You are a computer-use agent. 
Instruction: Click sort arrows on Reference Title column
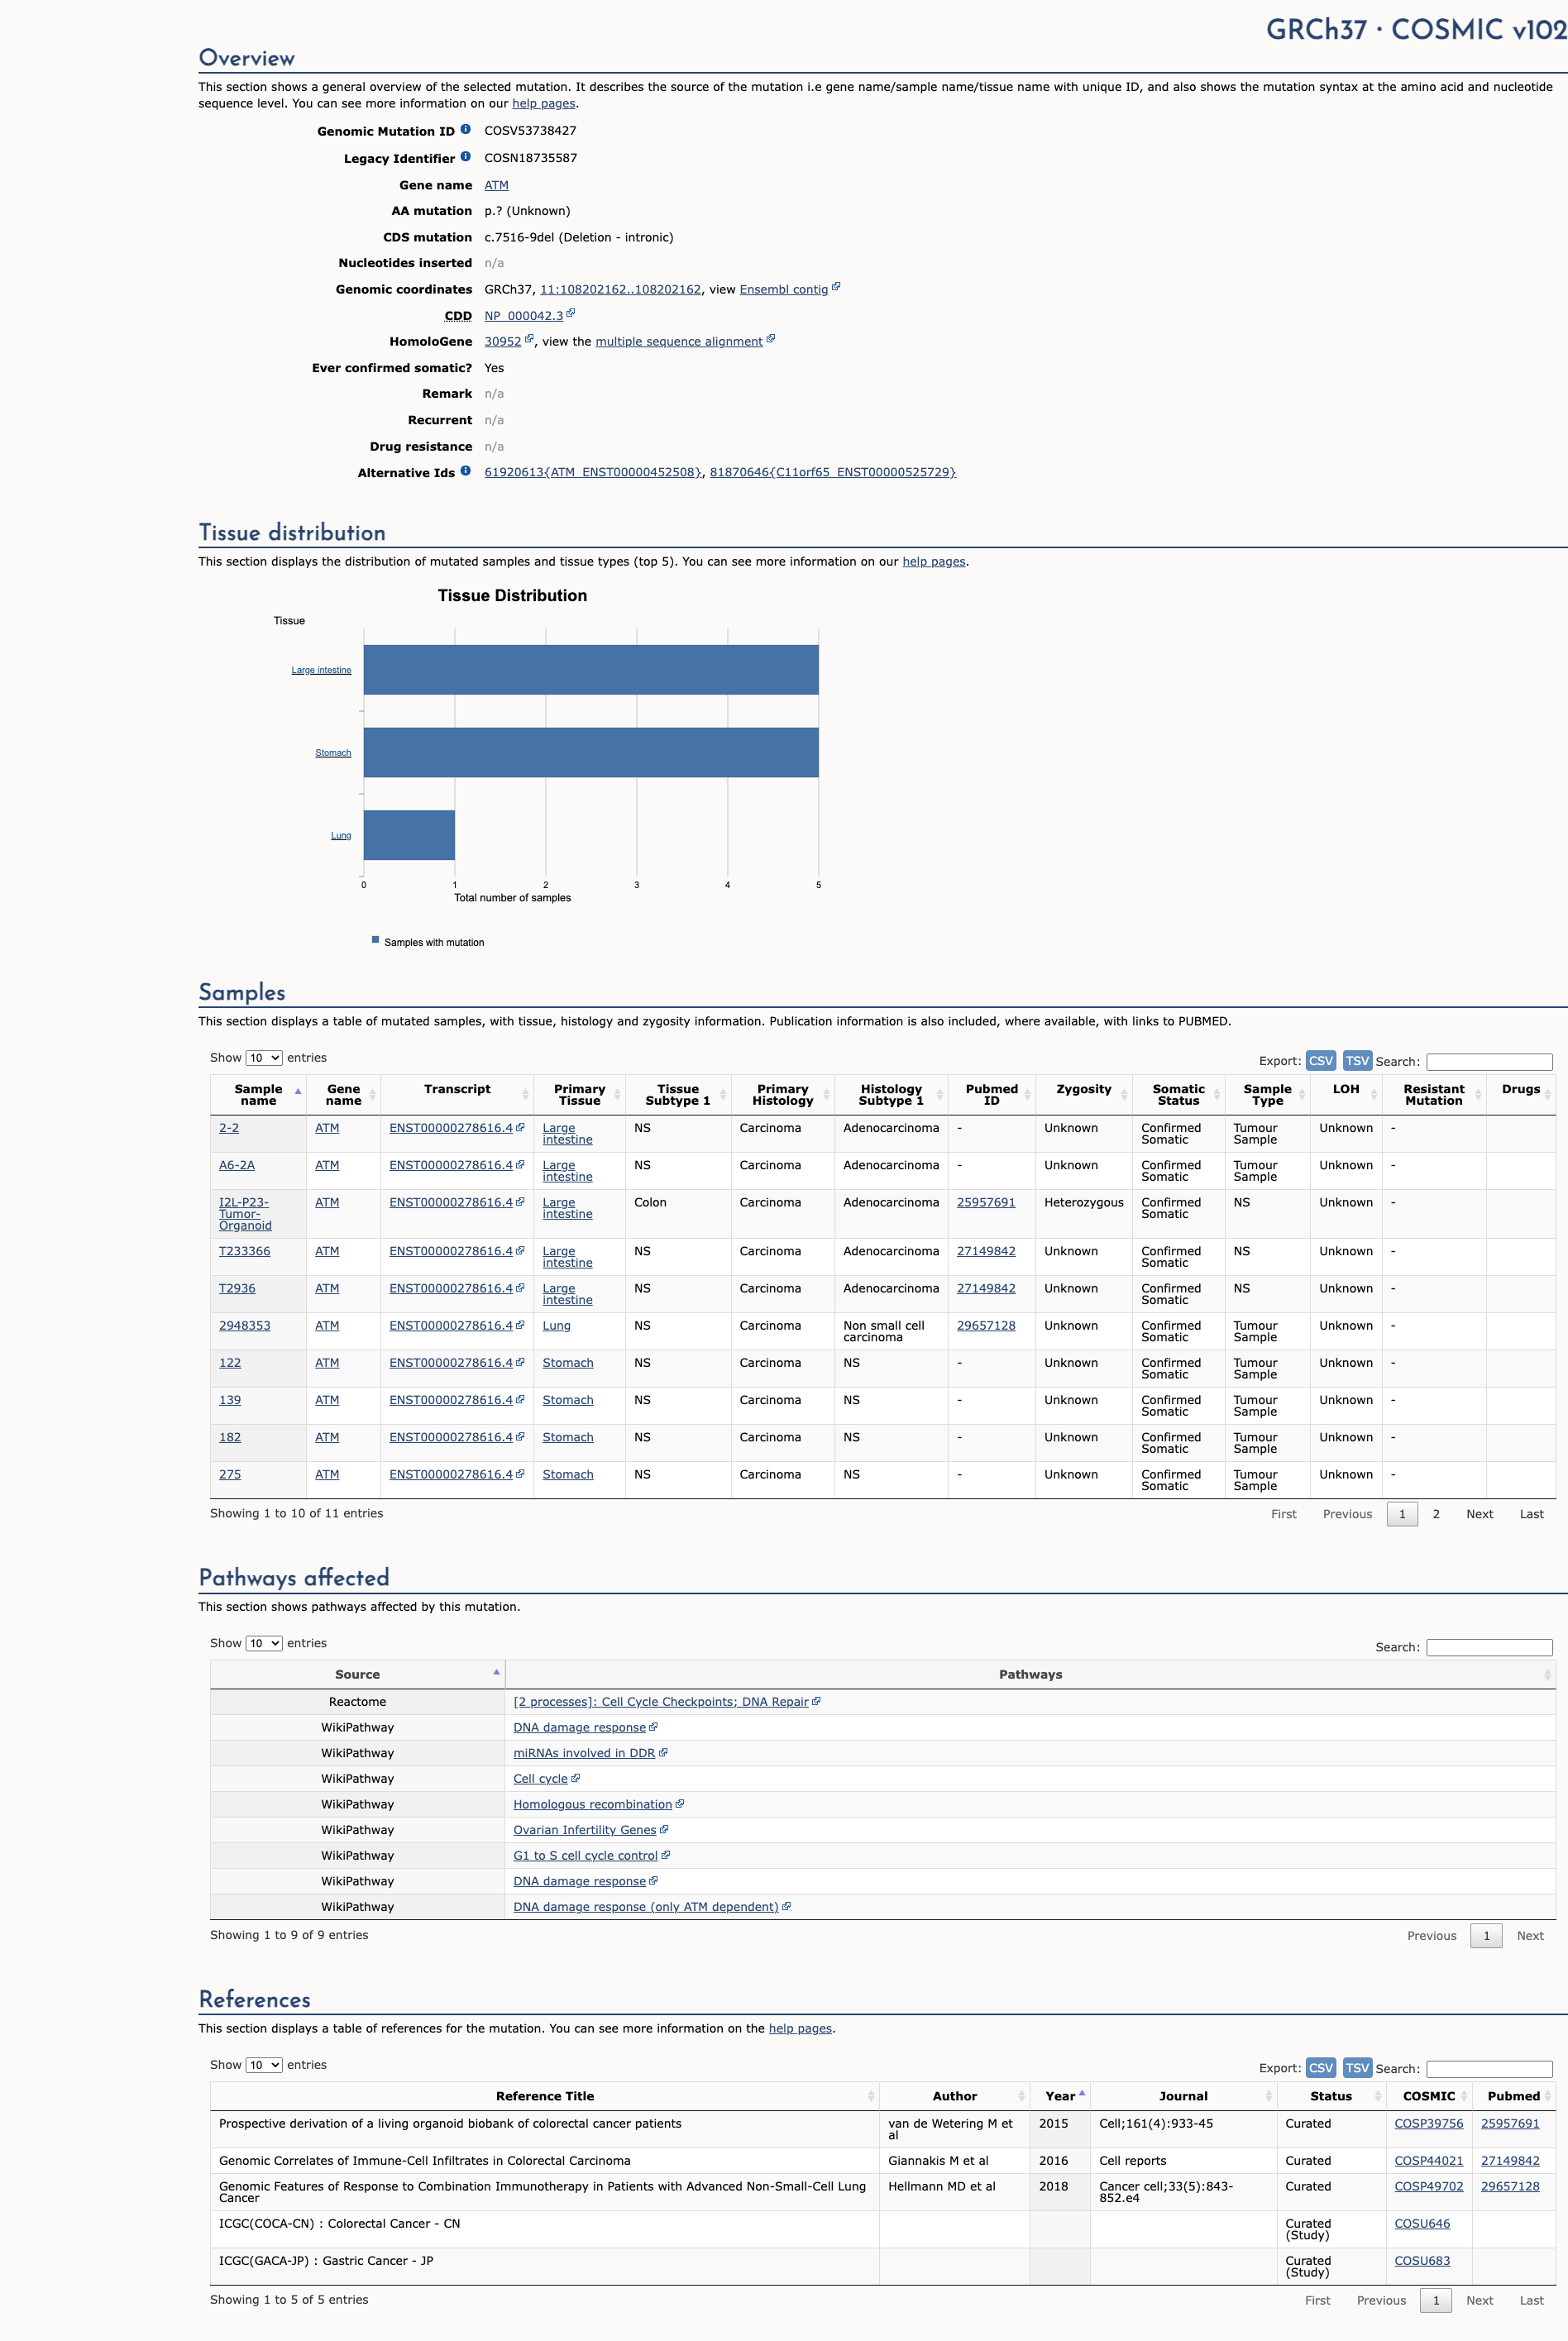click(871, 2096)
